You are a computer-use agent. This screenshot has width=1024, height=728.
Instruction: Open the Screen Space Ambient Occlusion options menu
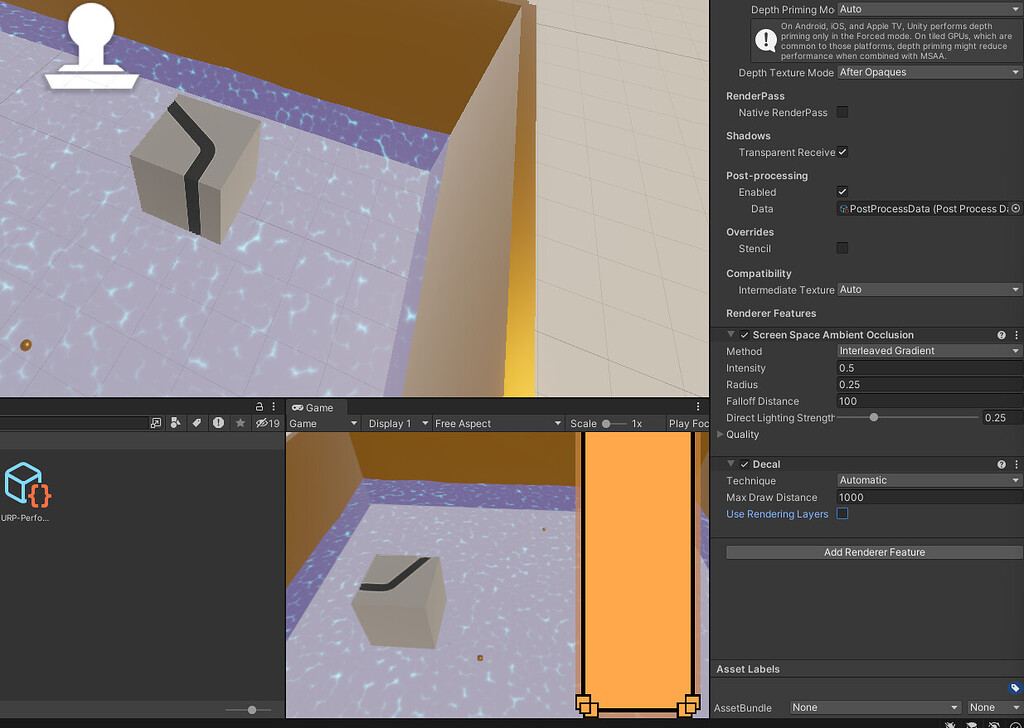click(1017, 334)
